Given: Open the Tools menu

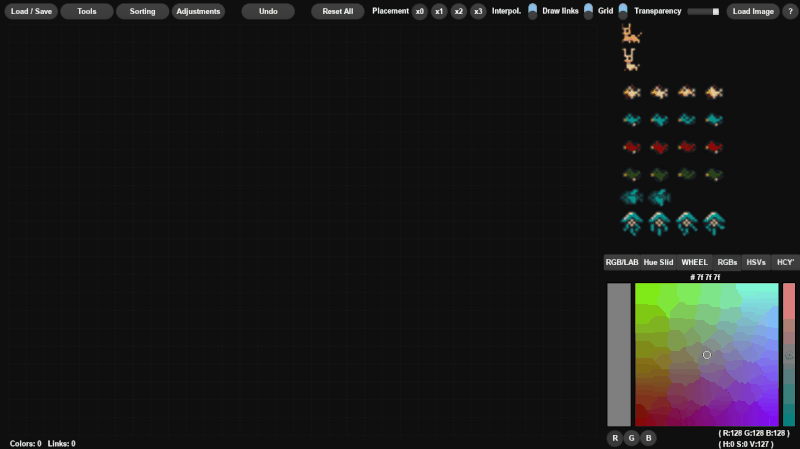Looking at the screenshot, I should click(x=87, y=11).
